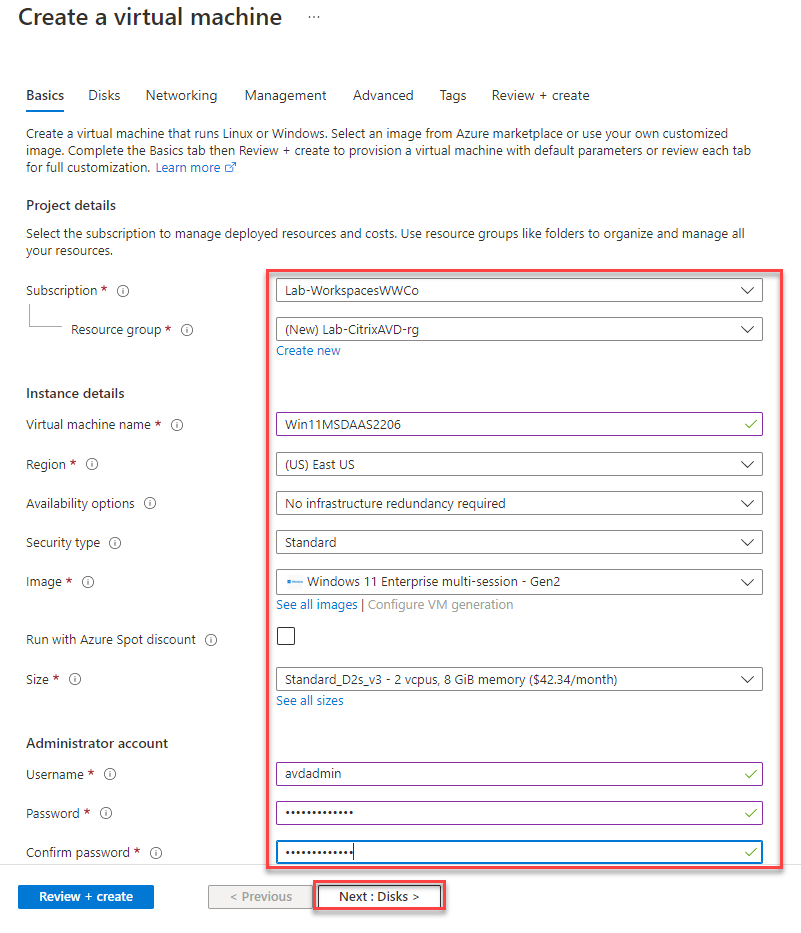Expand the Region dropdown
Image resolution: width=801 pixels, height=933 pixels.
[518, 464]
